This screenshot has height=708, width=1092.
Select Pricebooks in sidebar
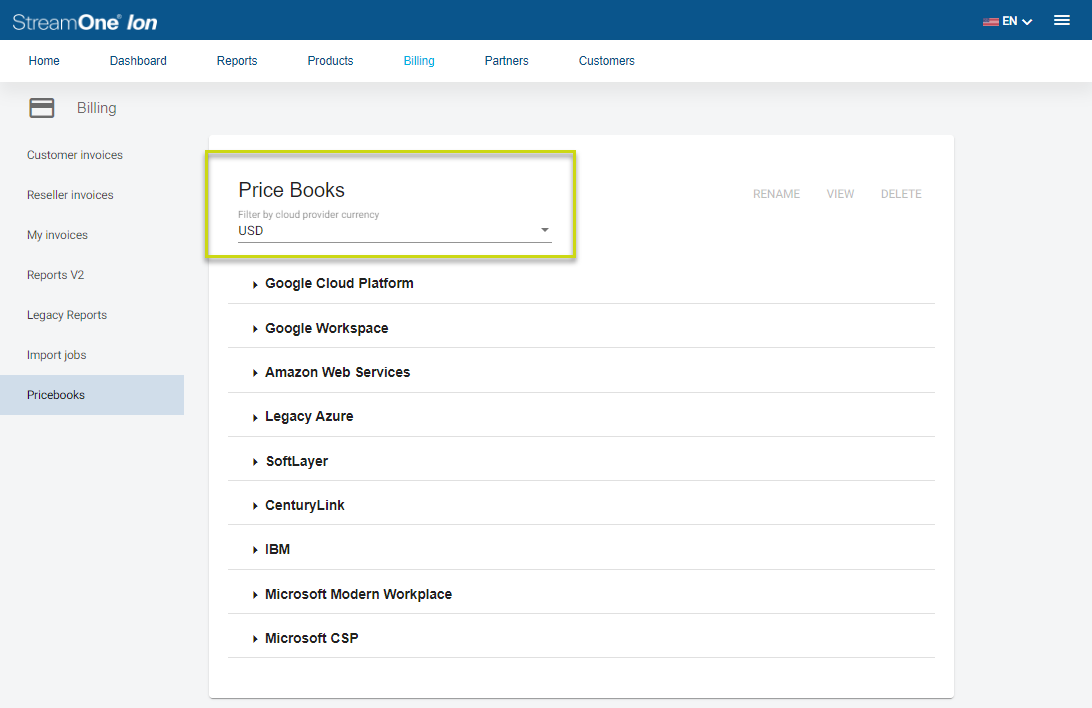(x=92, y=395)
